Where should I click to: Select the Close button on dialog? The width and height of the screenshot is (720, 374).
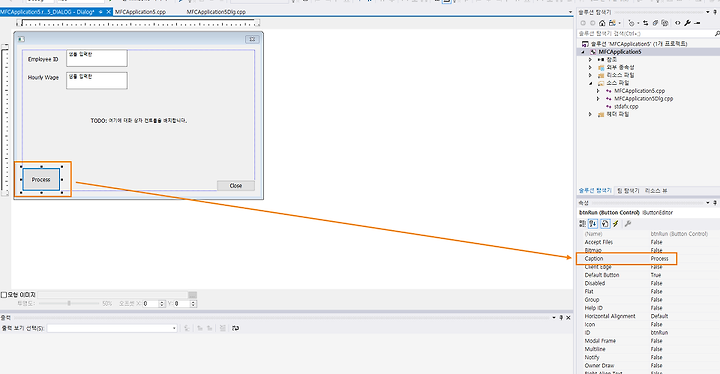click(x=236, y=186)
